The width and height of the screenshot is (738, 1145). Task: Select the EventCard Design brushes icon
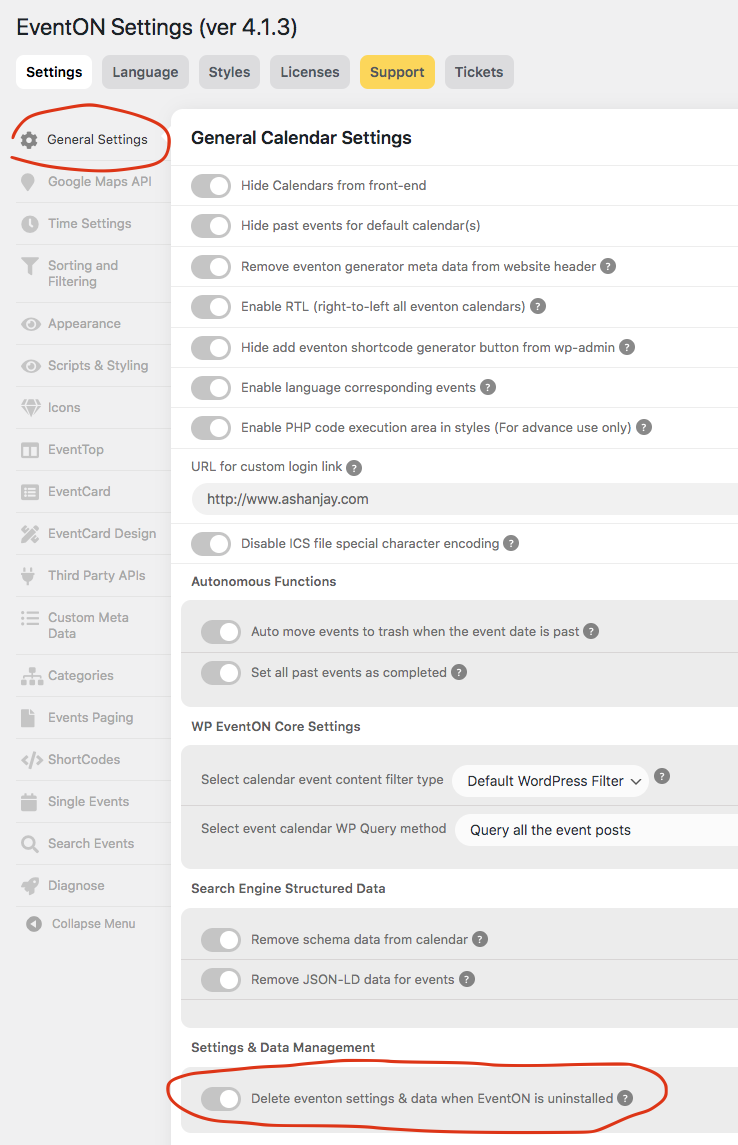[30, 533]
